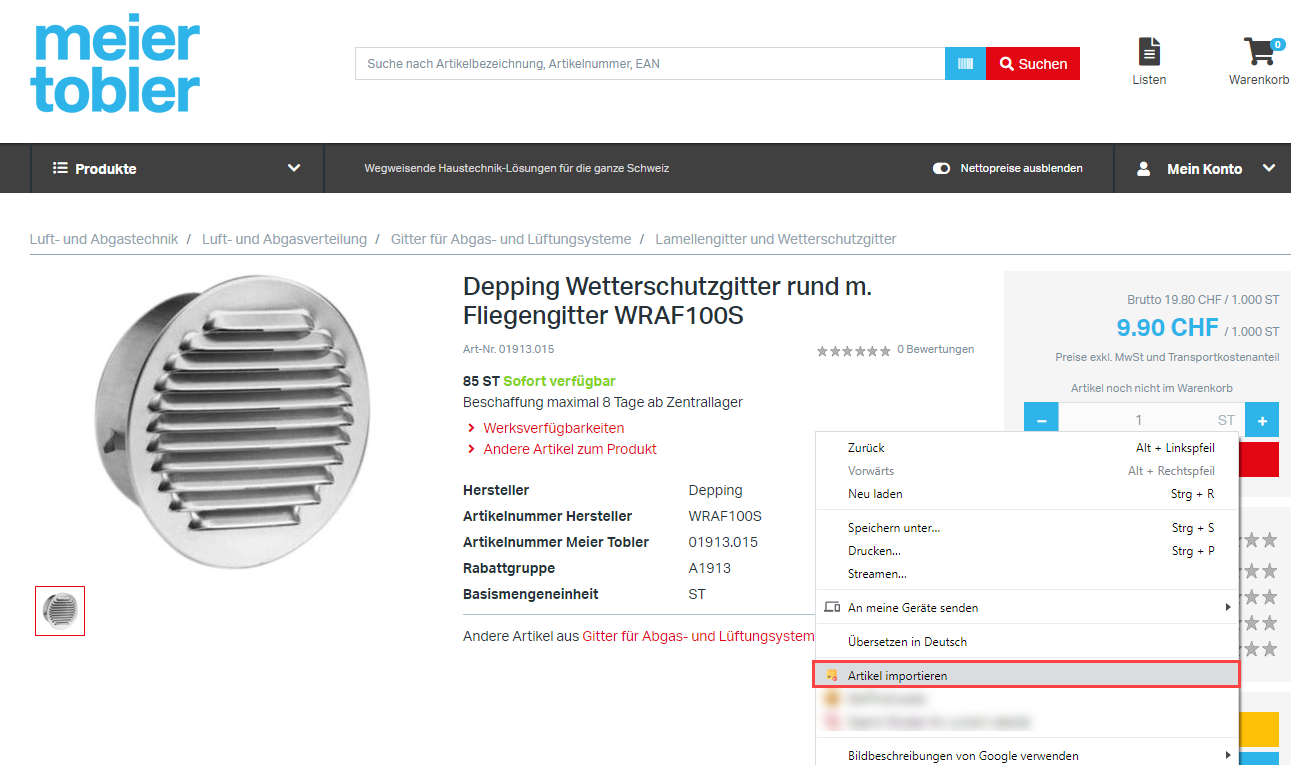Decrease quantity with the minus button
The width and height of the screenshot is (1291, 765).
tap(1041, 420)
